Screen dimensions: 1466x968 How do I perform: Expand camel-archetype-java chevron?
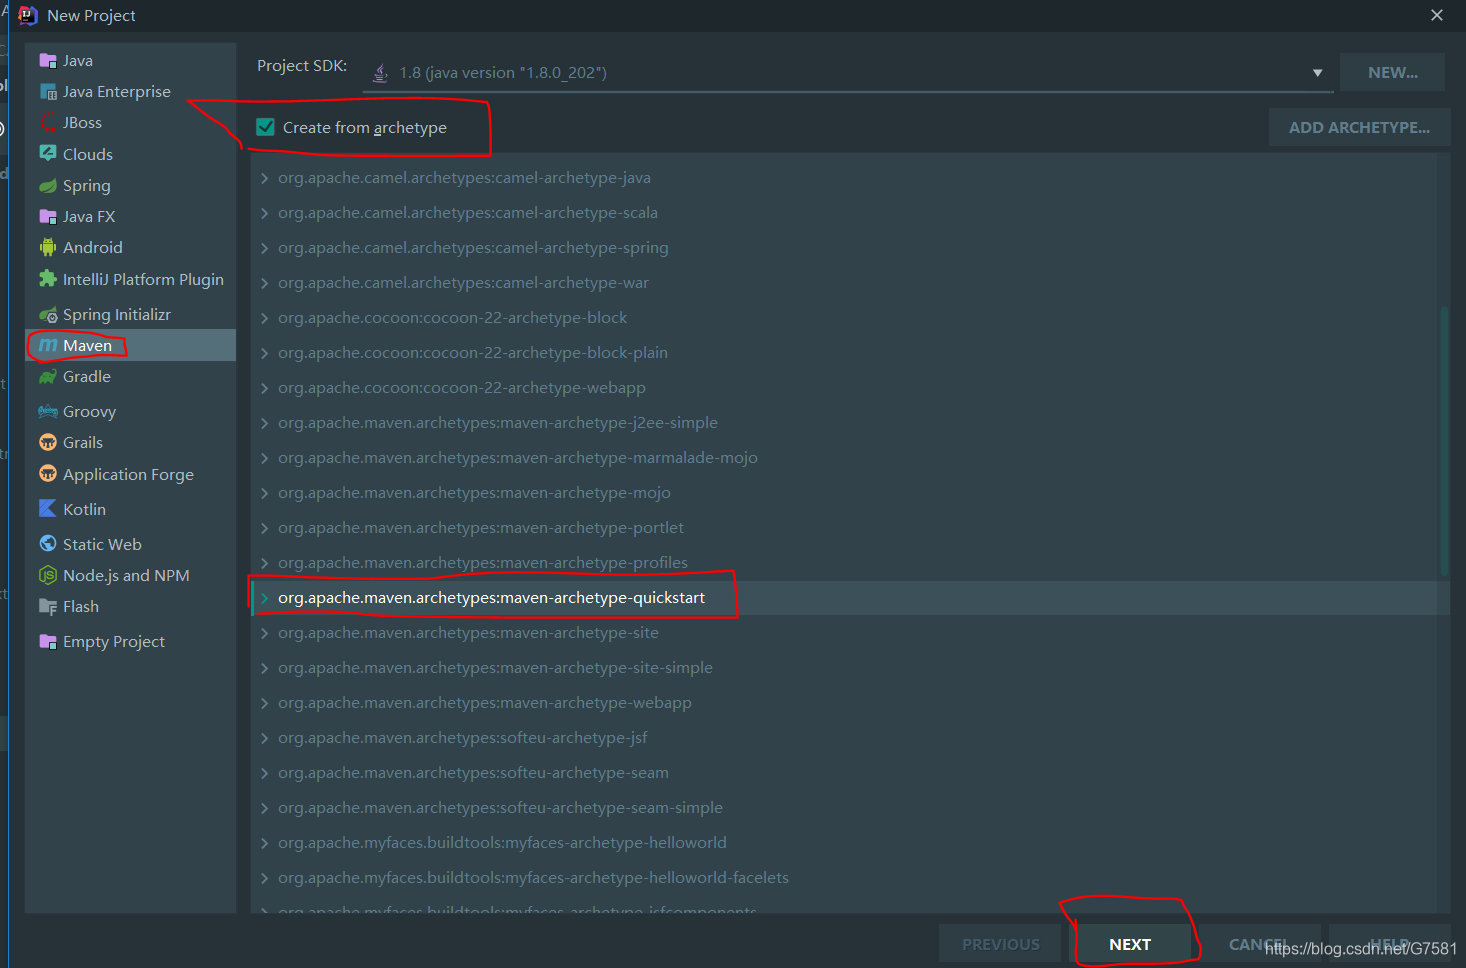pyautogui.click(x=264, y=178)
